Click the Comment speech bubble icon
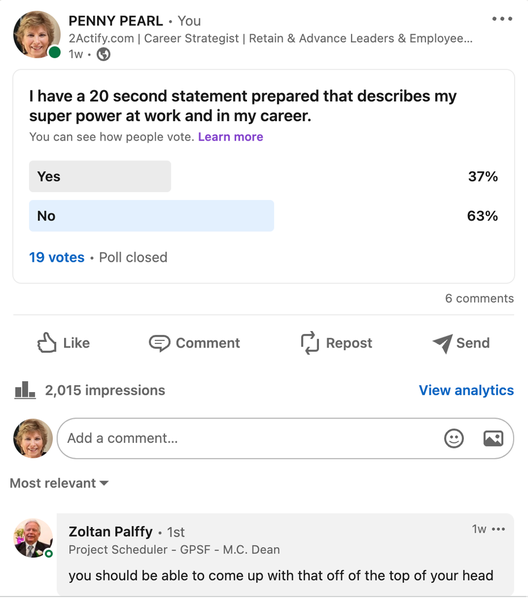The height and width of the screenshot is (600, 528). (159, 343)
